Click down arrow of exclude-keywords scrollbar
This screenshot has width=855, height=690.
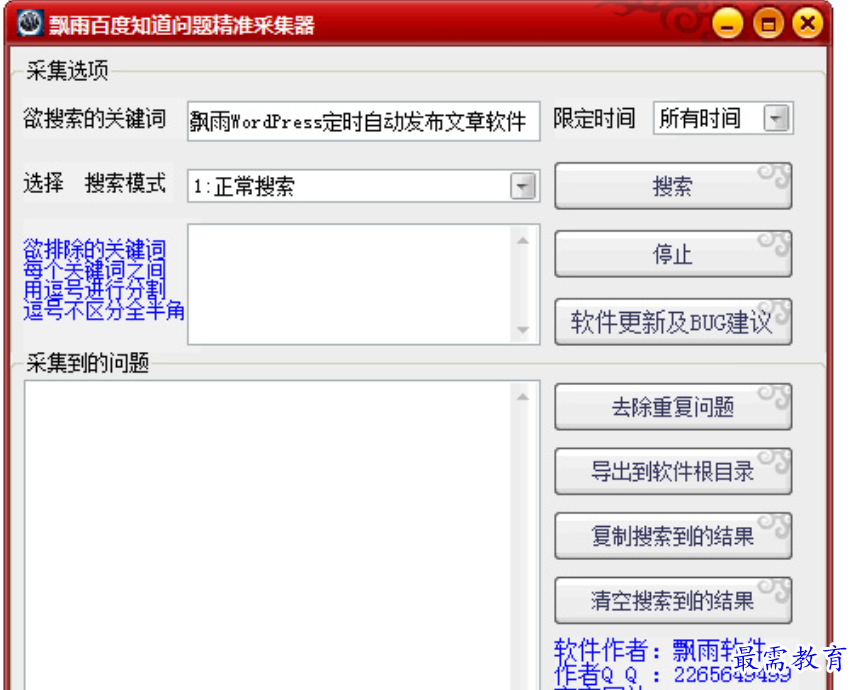(523, 330)
